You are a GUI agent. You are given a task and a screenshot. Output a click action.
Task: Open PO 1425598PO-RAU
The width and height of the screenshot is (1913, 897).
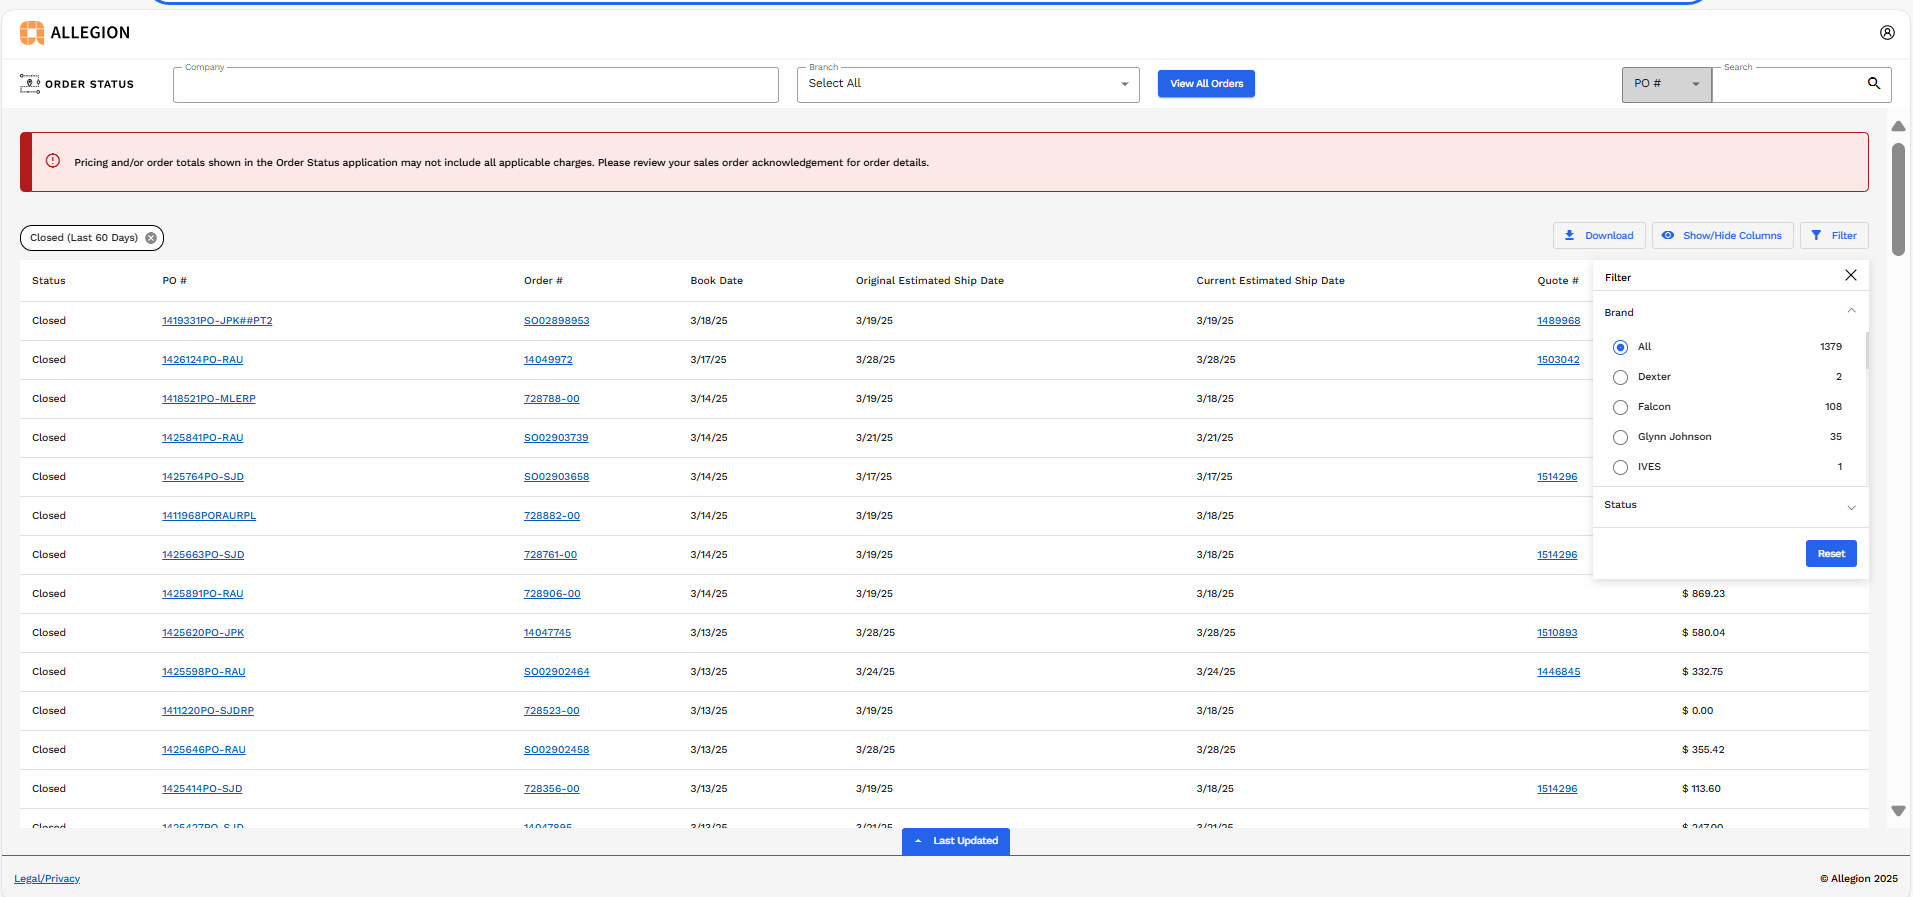tap(204, 672)
